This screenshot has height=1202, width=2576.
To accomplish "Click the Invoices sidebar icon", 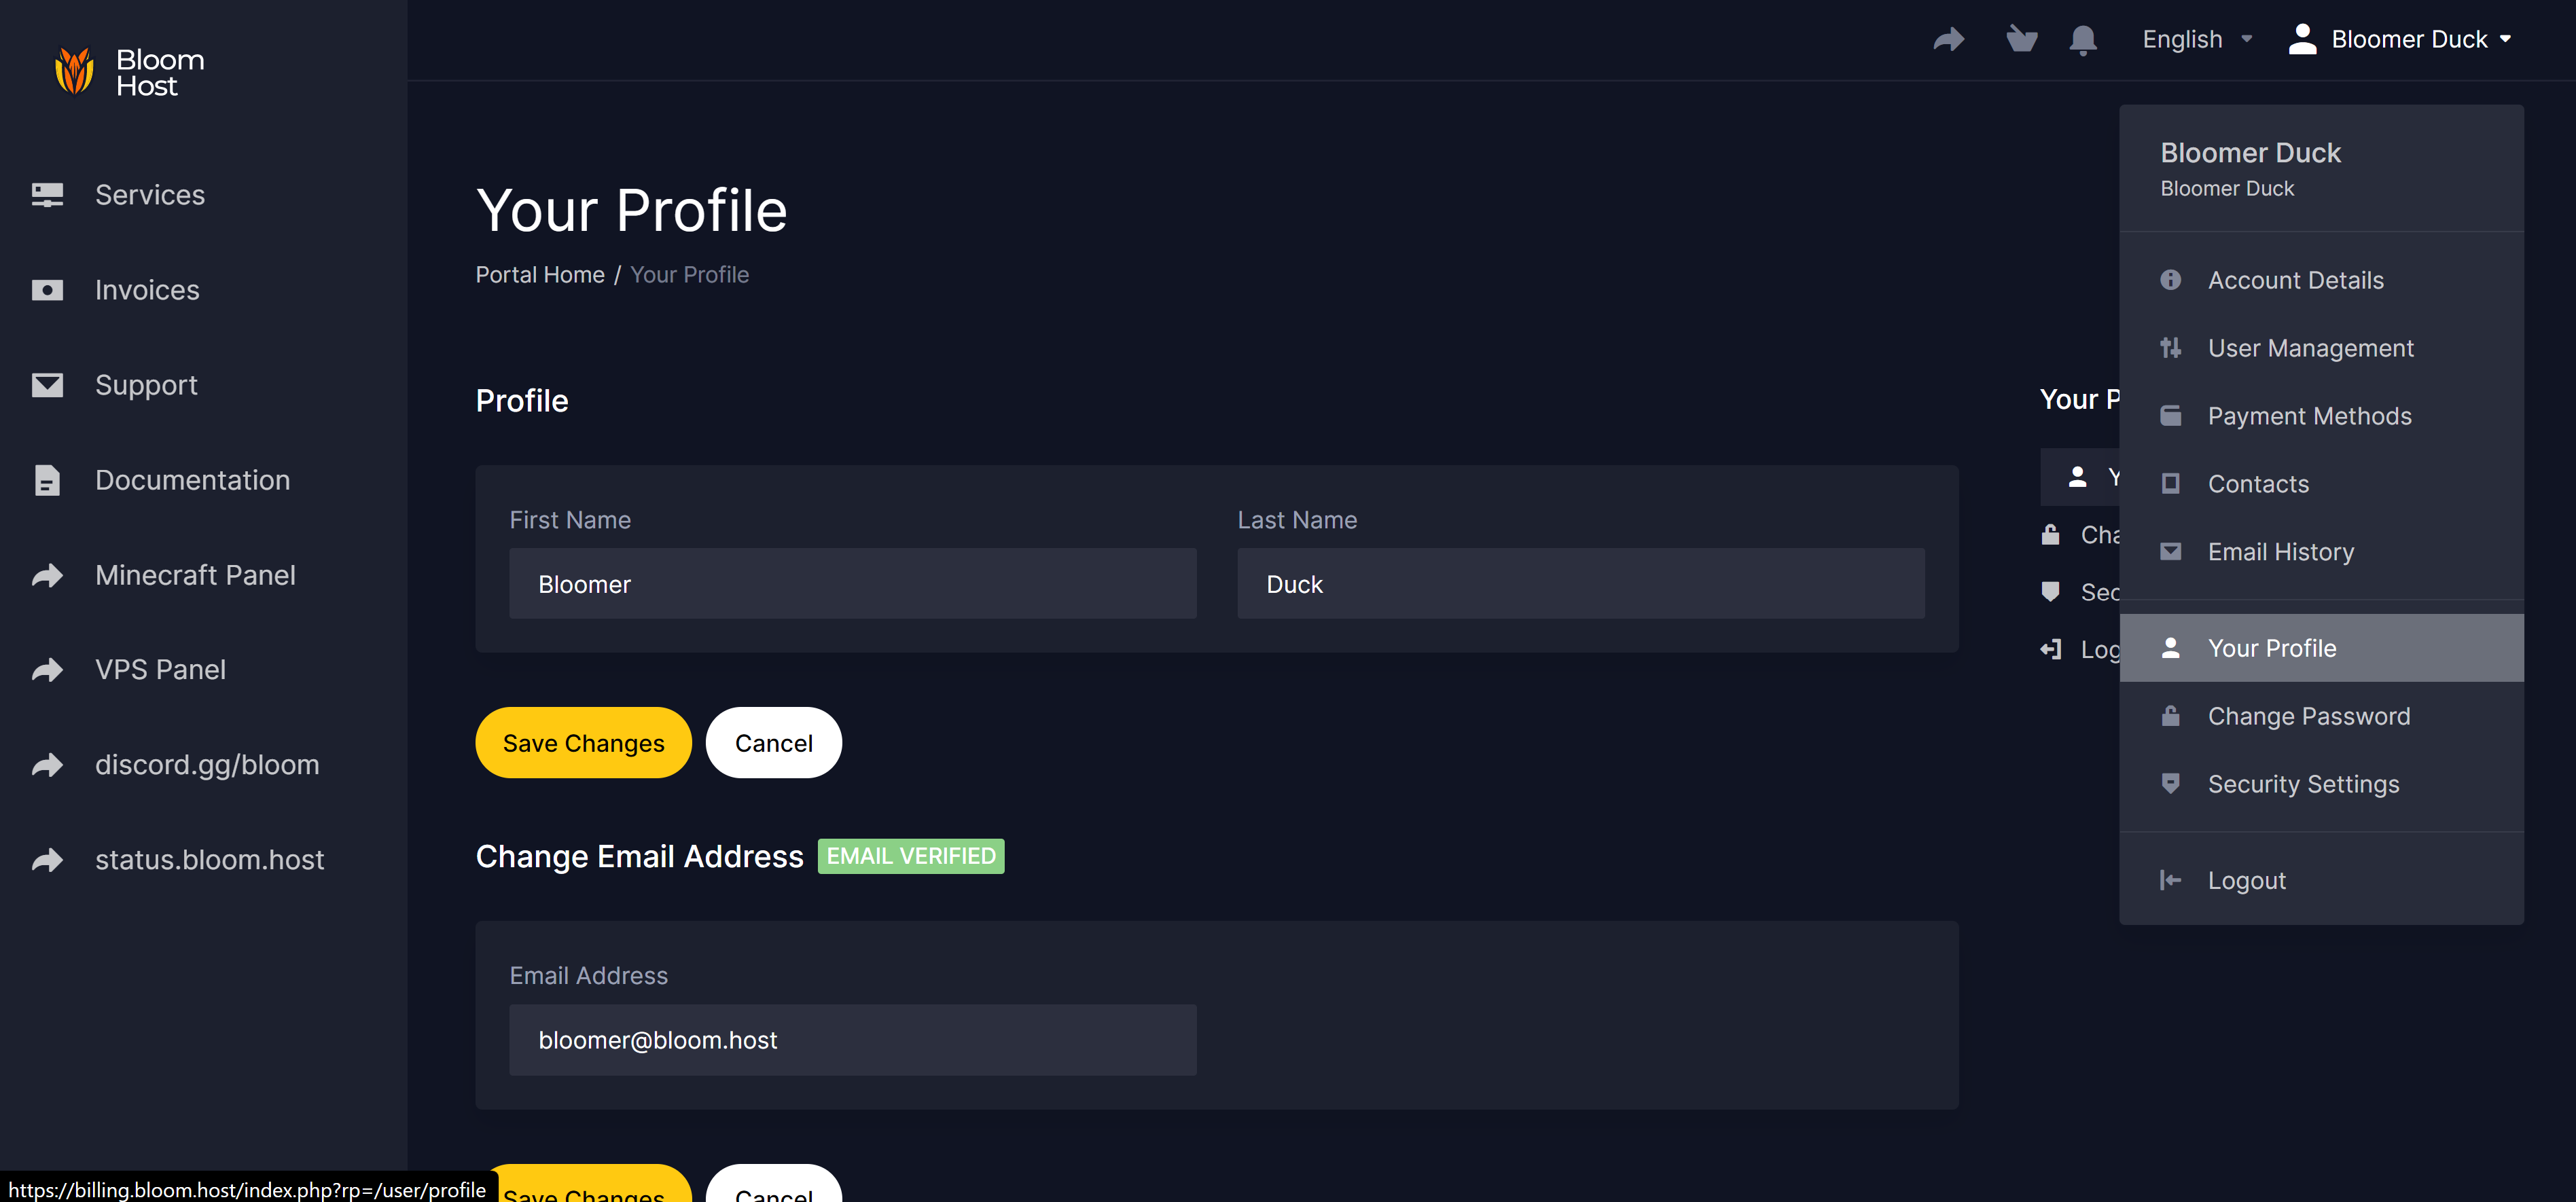I will coord(47,290).
